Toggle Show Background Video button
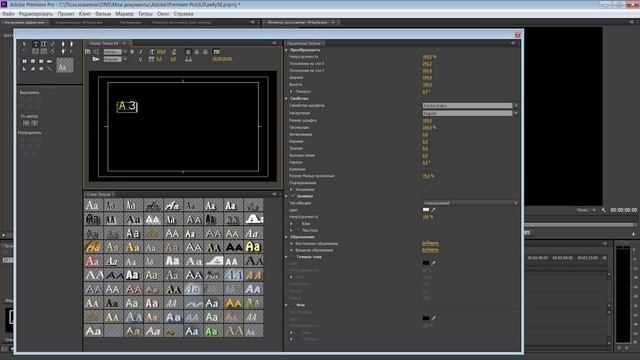This screenshot has width=640, height=360. point(217,52)
